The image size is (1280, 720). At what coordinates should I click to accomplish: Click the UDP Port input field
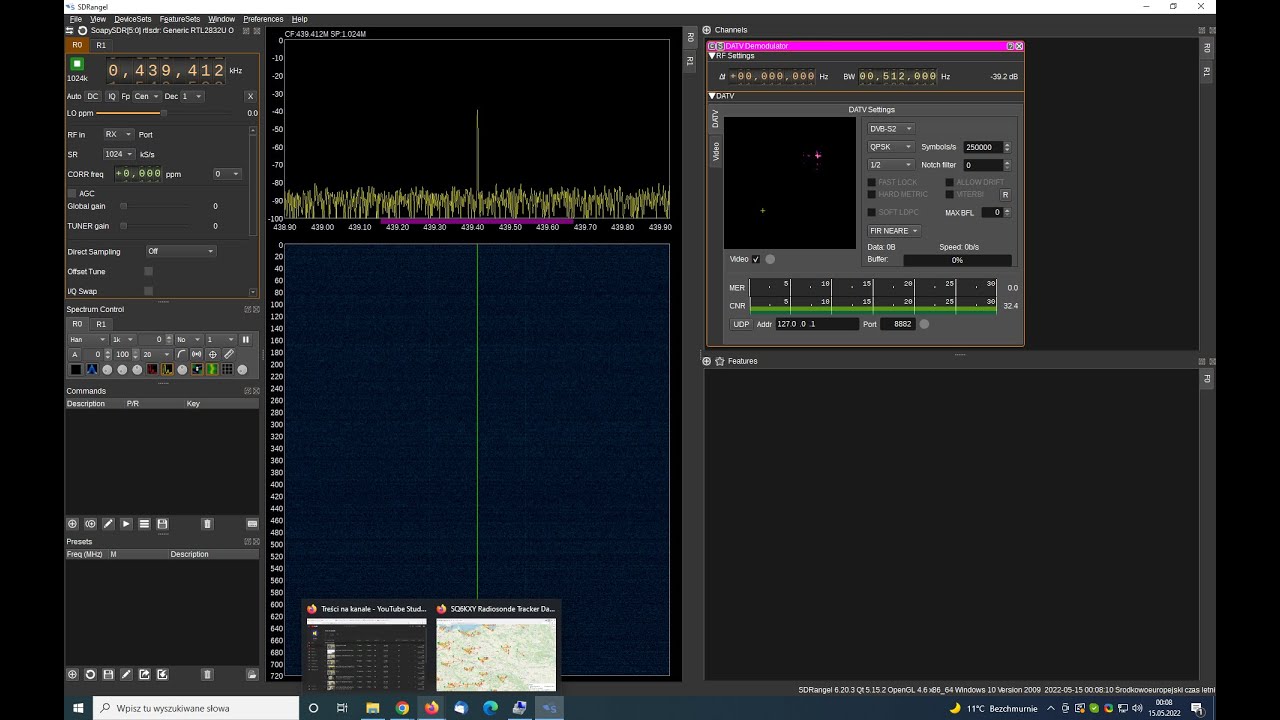897,324
